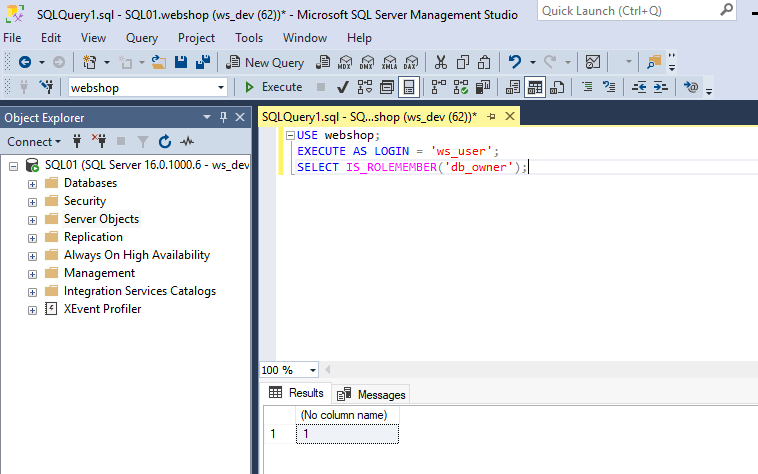The height and width of the screenshot is (474, 758).
Task: Toggle Include Actual Execution Plan
Action: (x=438, y=87)
